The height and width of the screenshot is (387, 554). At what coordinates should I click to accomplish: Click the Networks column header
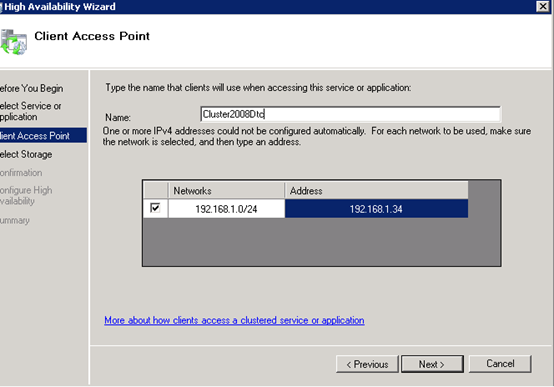226,191
